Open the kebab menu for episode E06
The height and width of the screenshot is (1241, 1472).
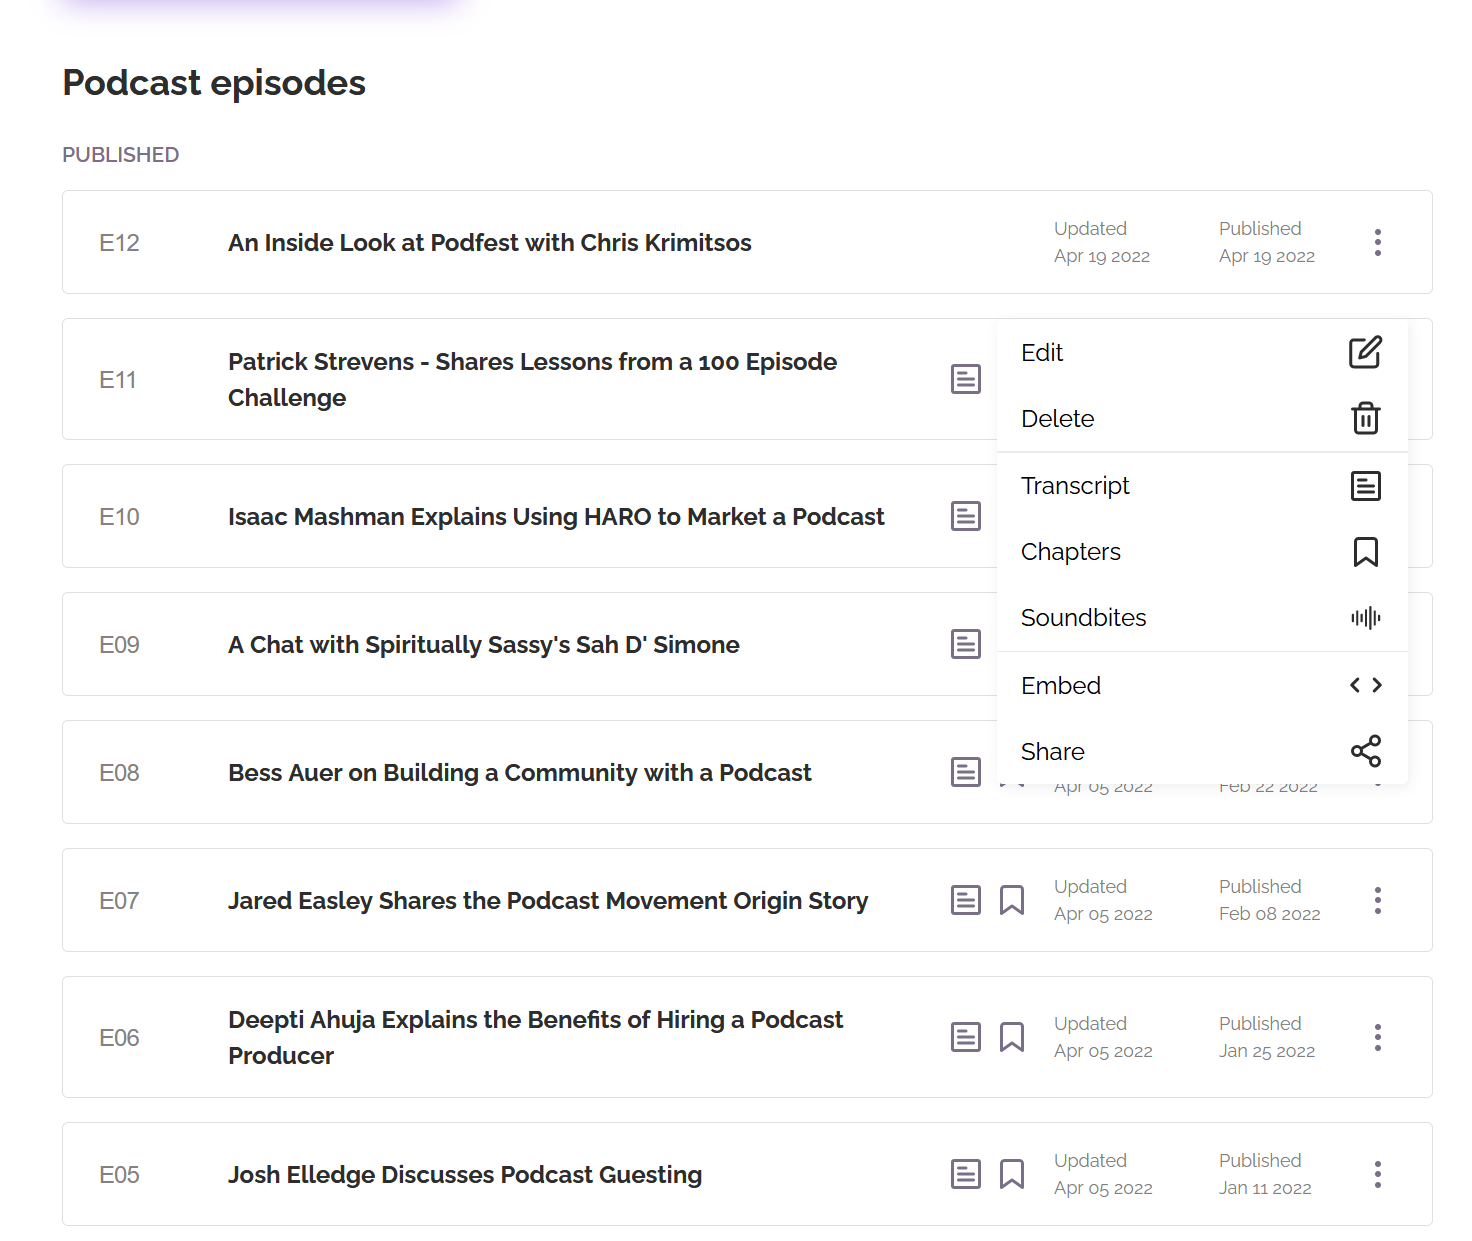point(1377,1037)
